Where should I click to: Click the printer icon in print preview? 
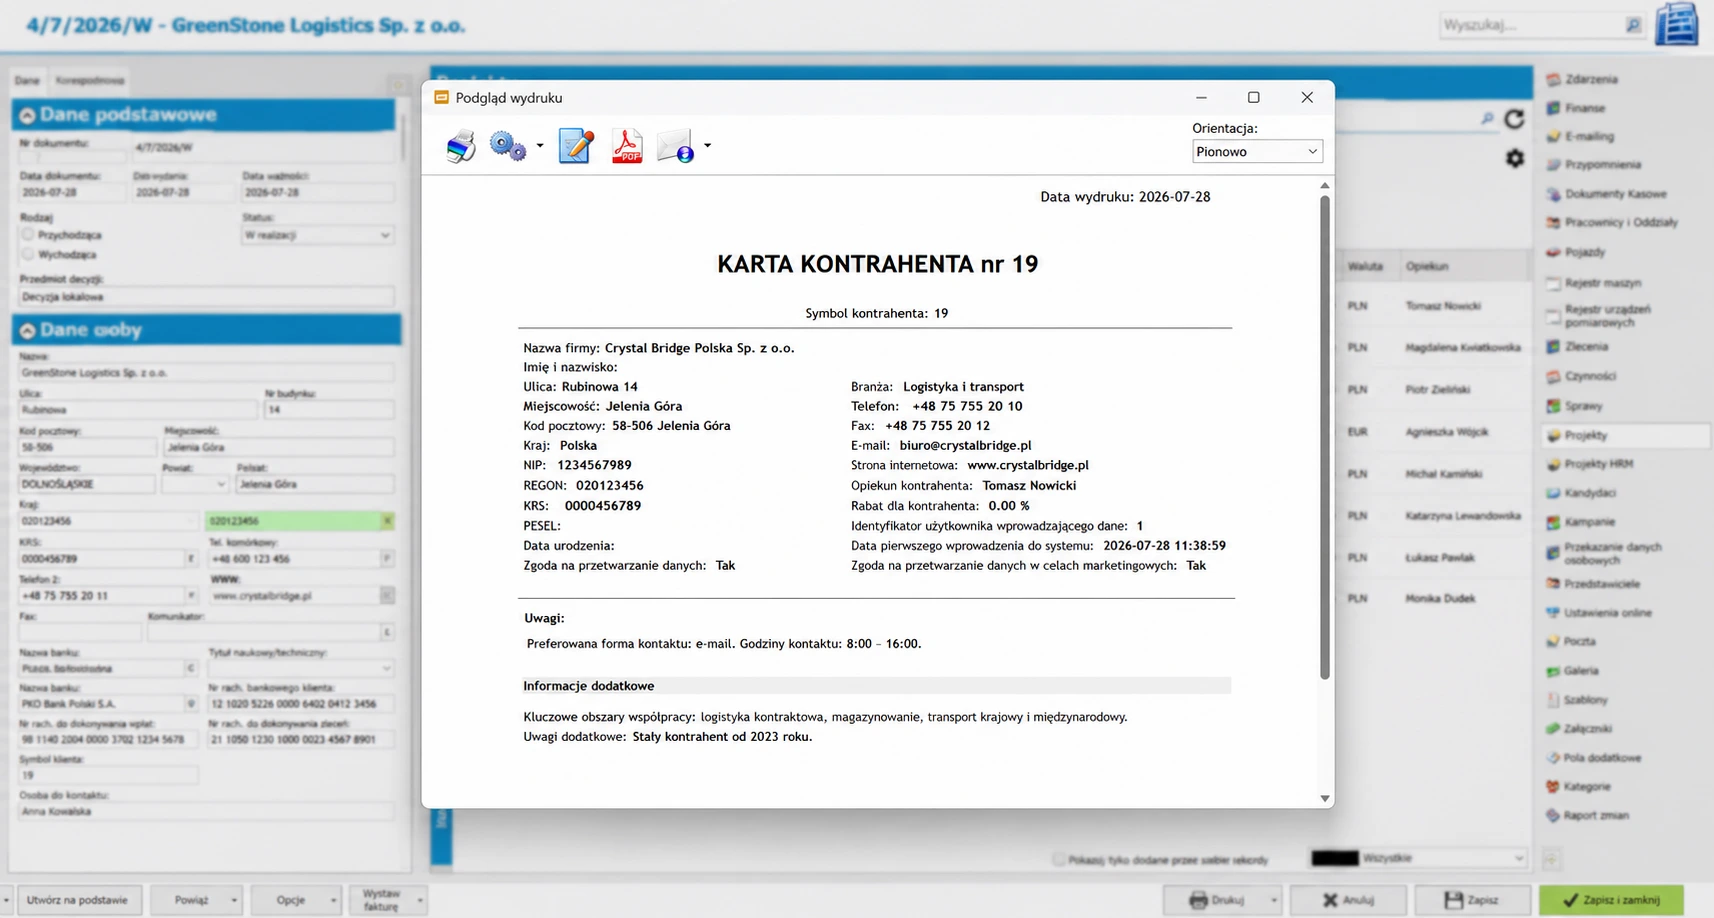point(461,147)
